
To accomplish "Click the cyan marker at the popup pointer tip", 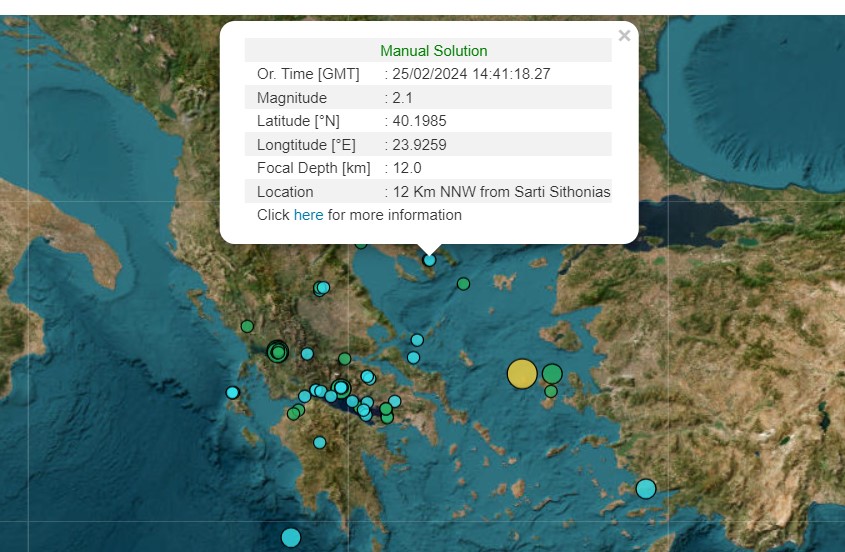I will point(429,260).
